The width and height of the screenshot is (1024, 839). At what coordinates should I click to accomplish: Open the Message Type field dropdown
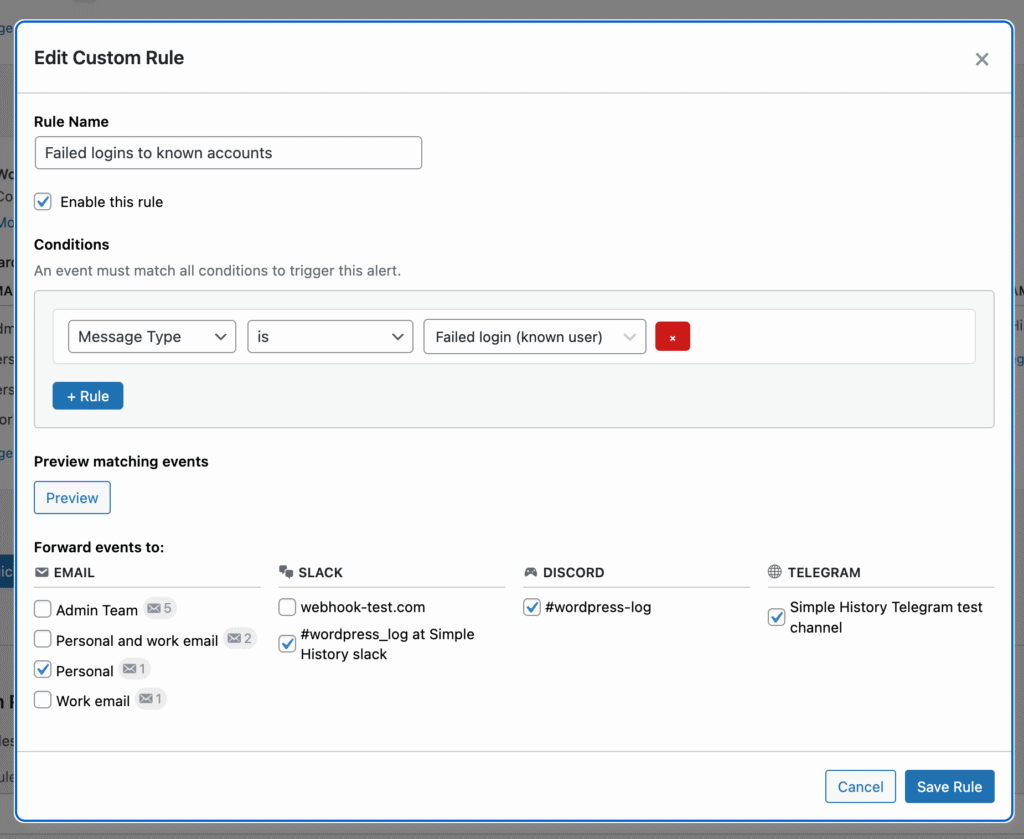(152, 337)
